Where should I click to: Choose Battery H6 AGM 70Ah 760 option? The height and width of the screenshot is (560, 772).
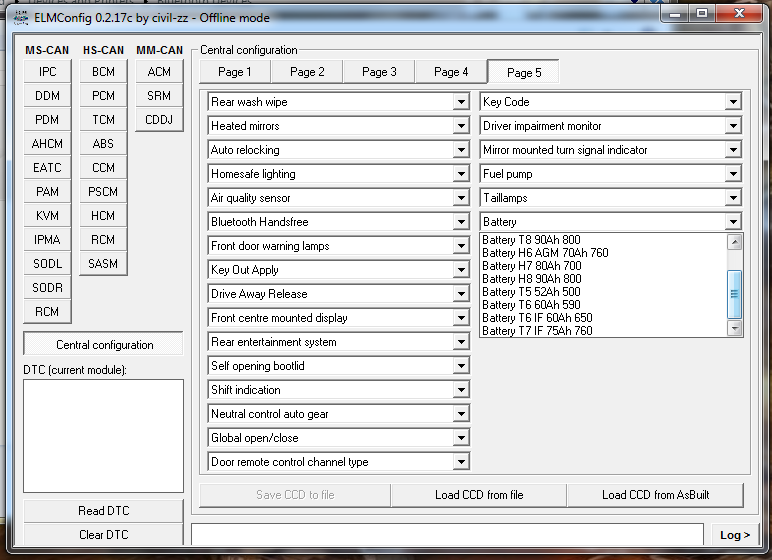pyautogui.click(x=545, y=253)
